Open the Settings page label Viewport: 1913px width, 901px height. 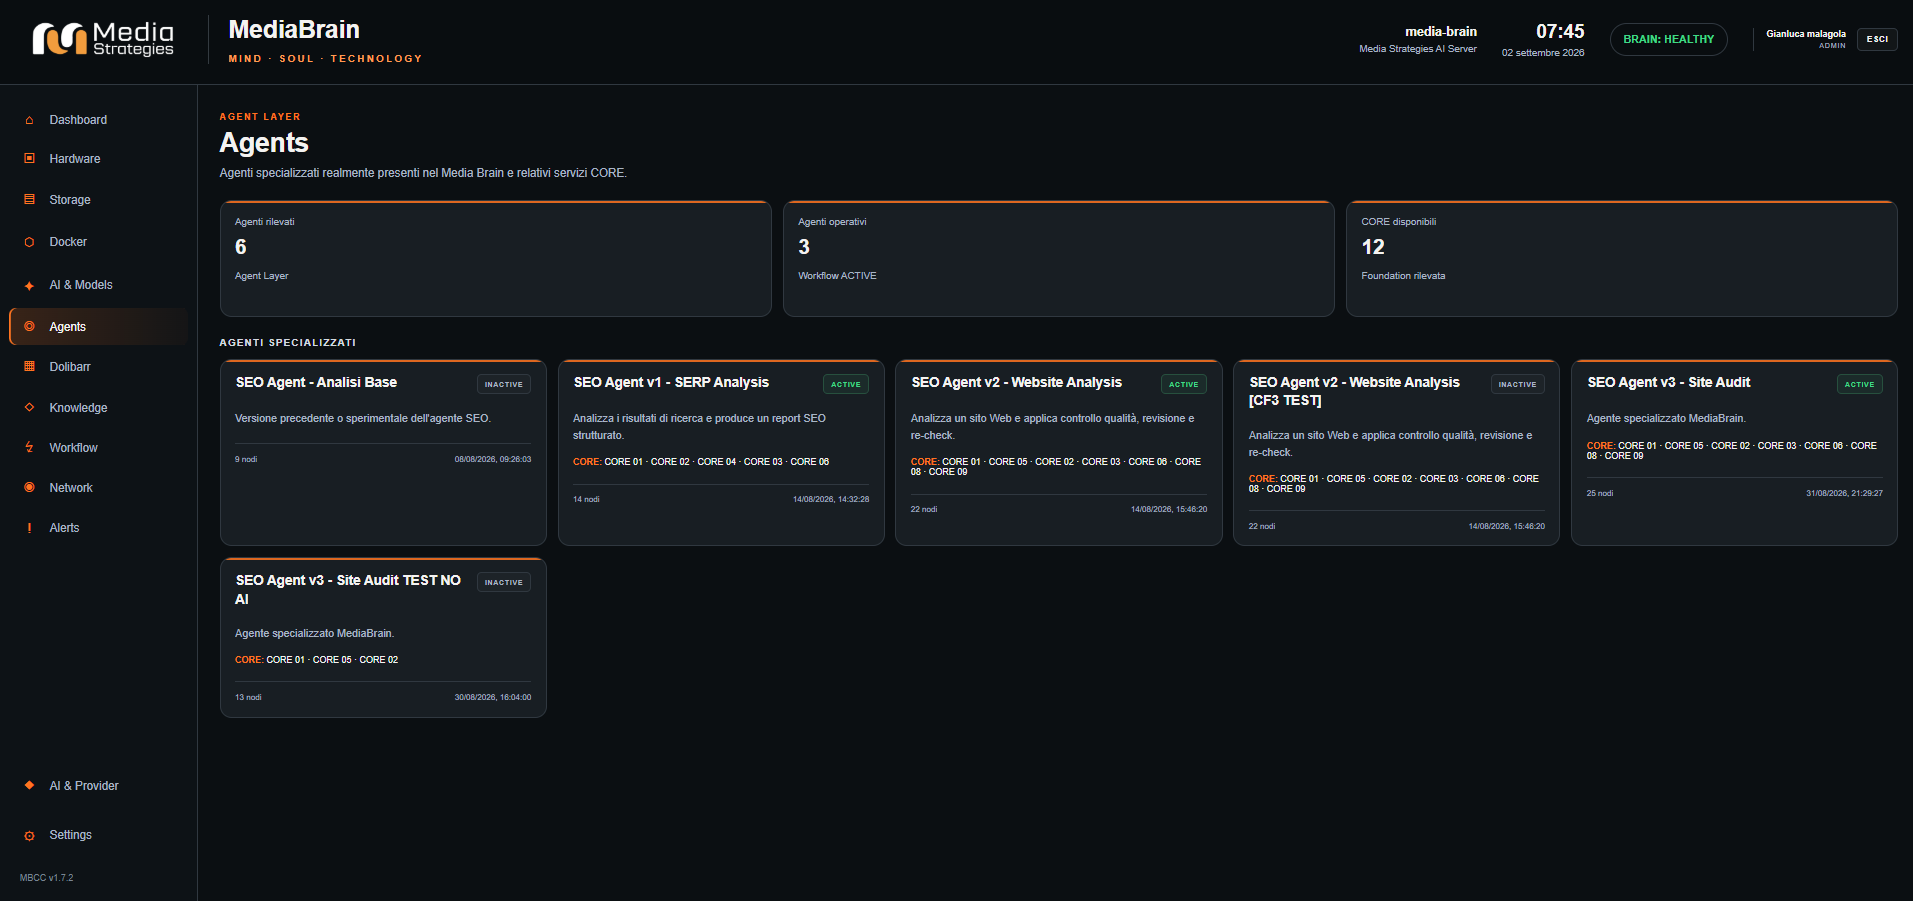click(70, 835)
